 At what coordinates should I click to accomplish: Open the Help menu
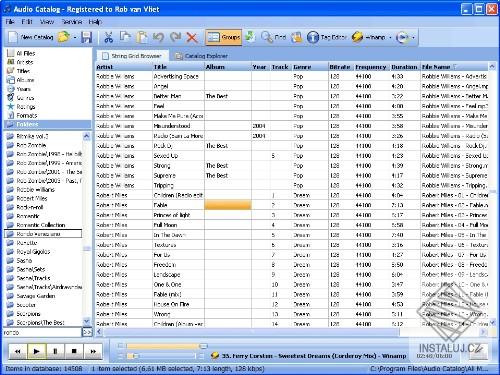click(95, 22)
